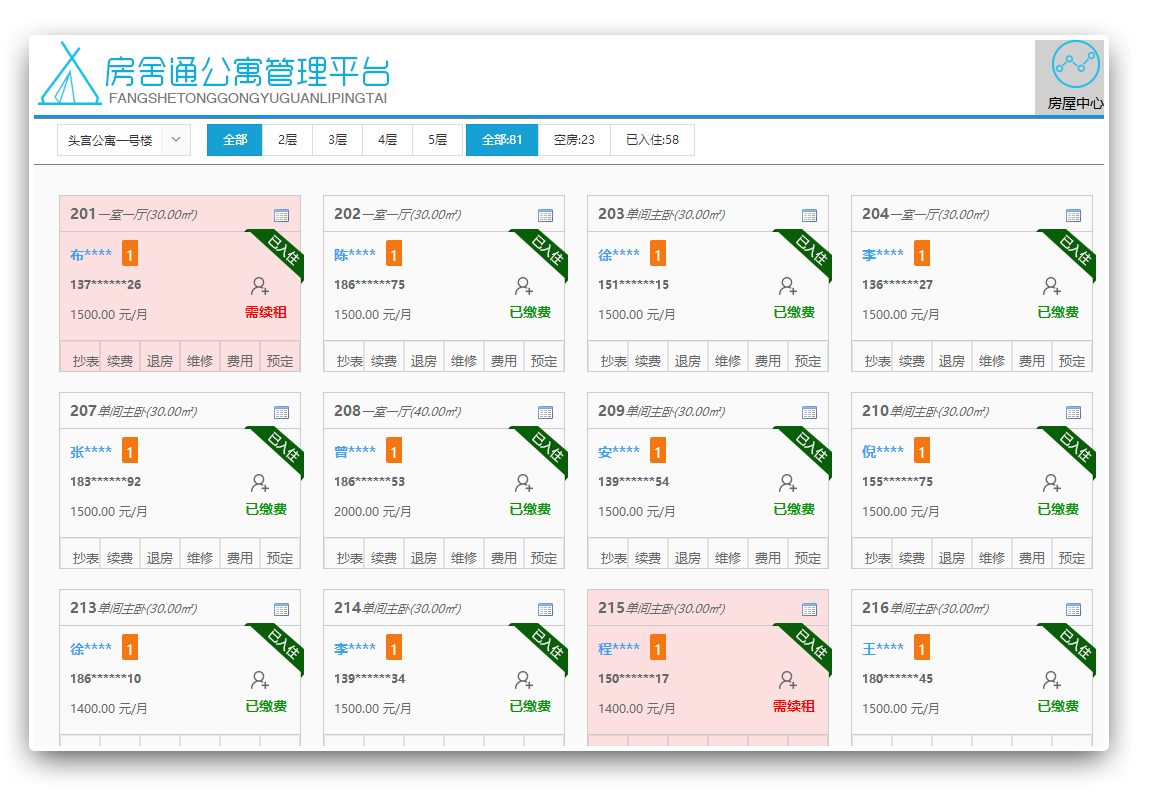Click the calendar icon on room 204

click(x=1073, y=215)
